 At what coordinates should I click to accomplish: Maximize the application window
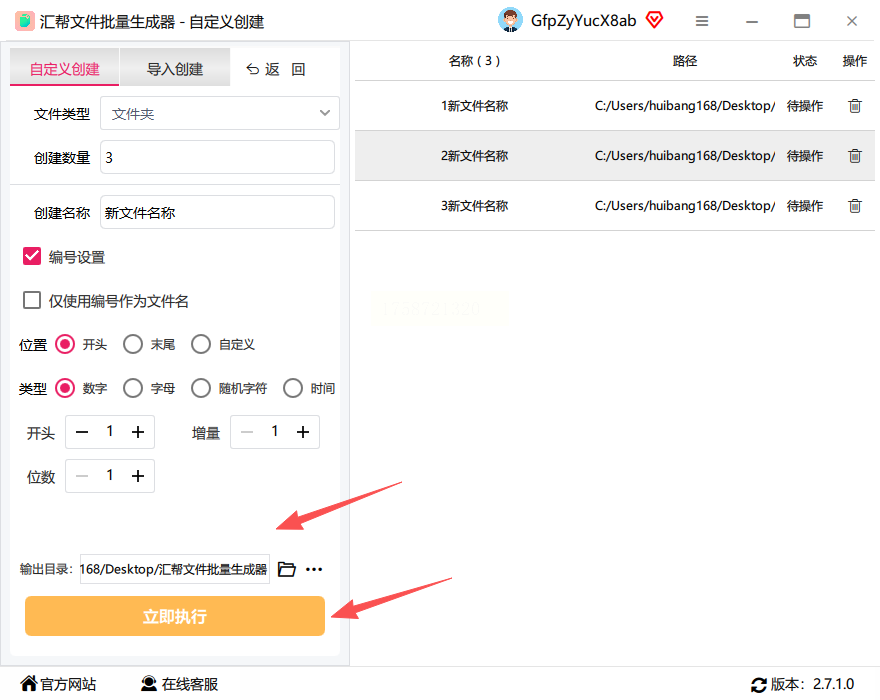tap(801, 21)
